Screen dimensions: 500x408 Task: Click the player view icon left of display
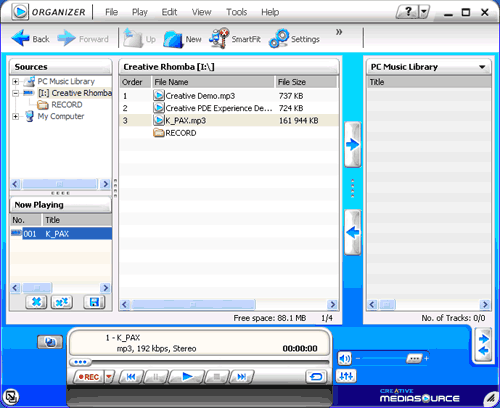coord(50,342)
